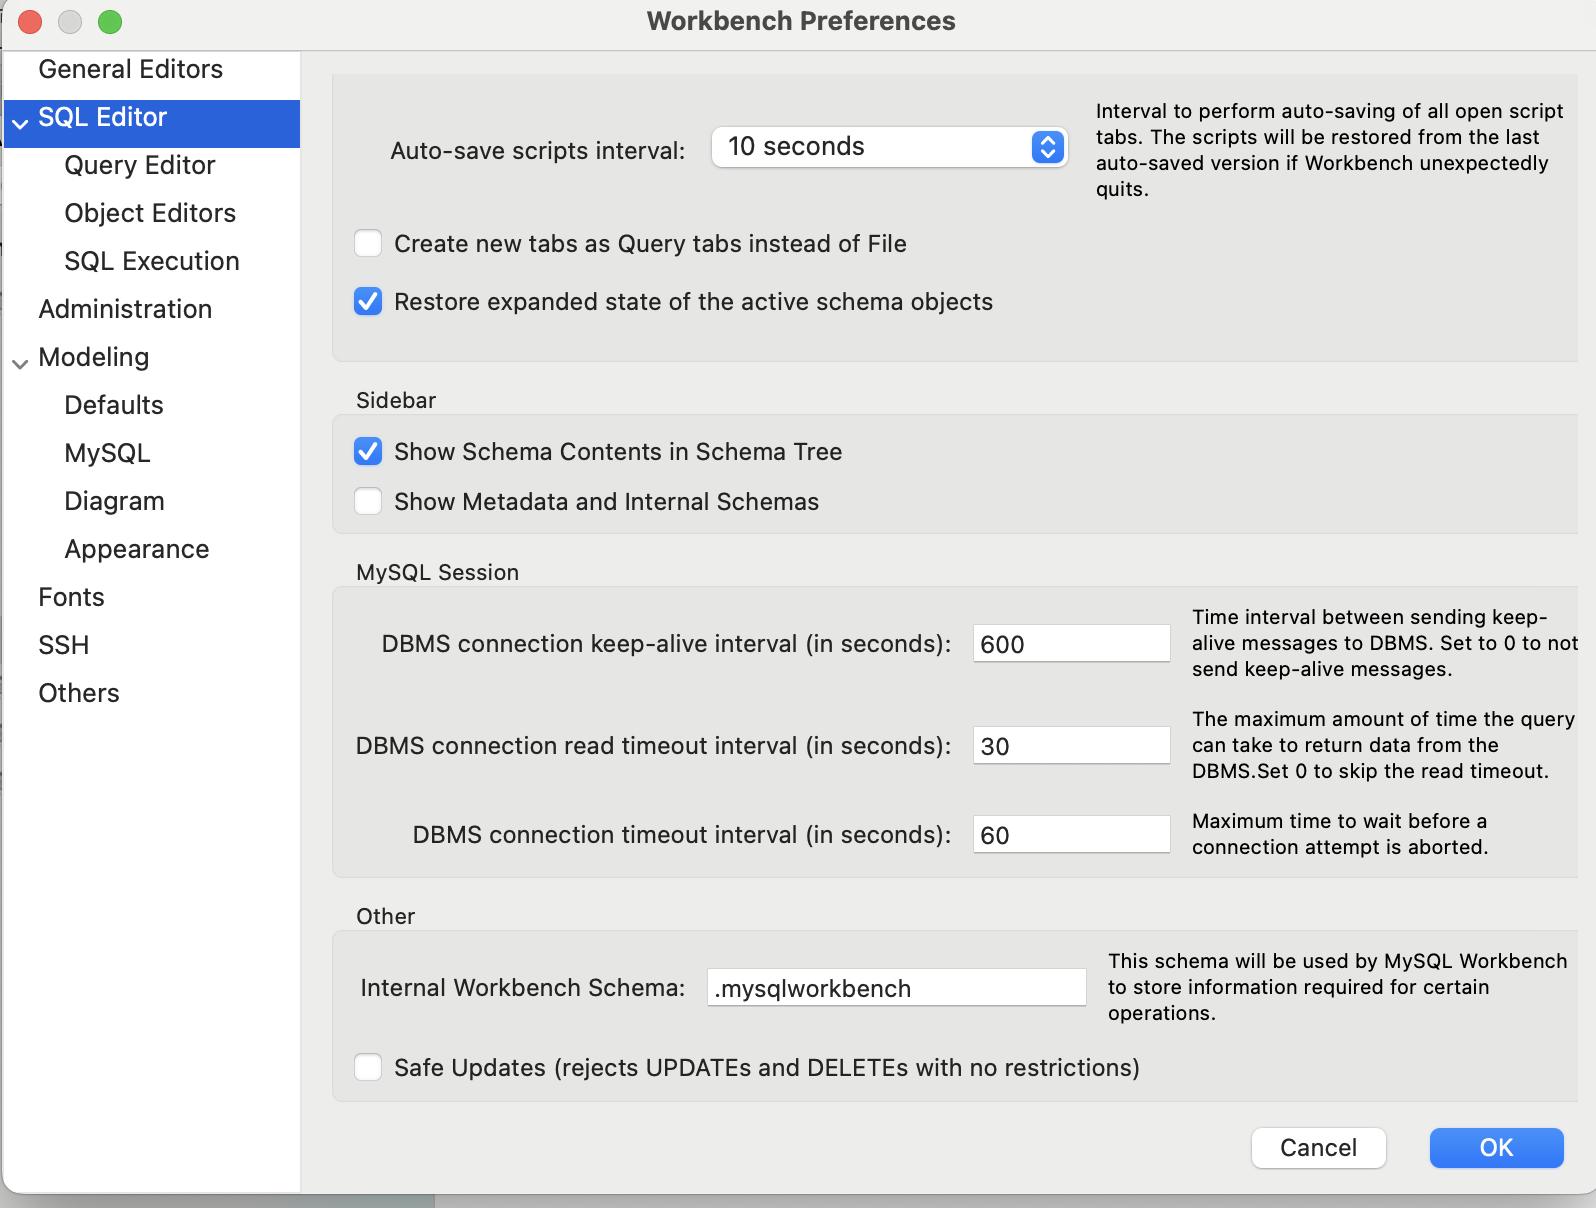Open SQL Execution settings
This screenshot has width=1596, height=1208.
coord(152,261)
